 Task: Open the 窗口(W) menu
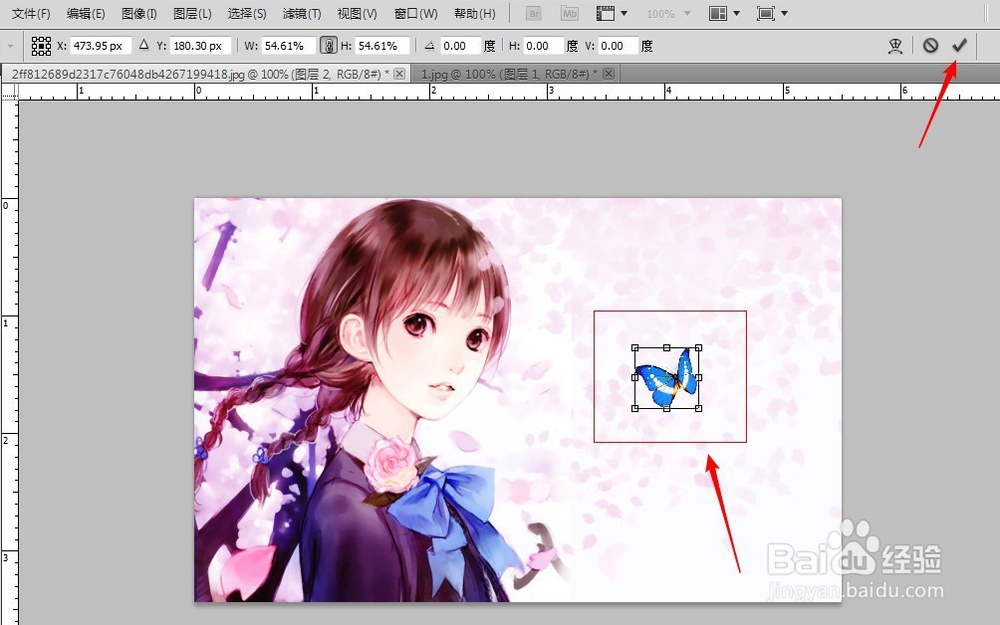[x=416, y=13]
